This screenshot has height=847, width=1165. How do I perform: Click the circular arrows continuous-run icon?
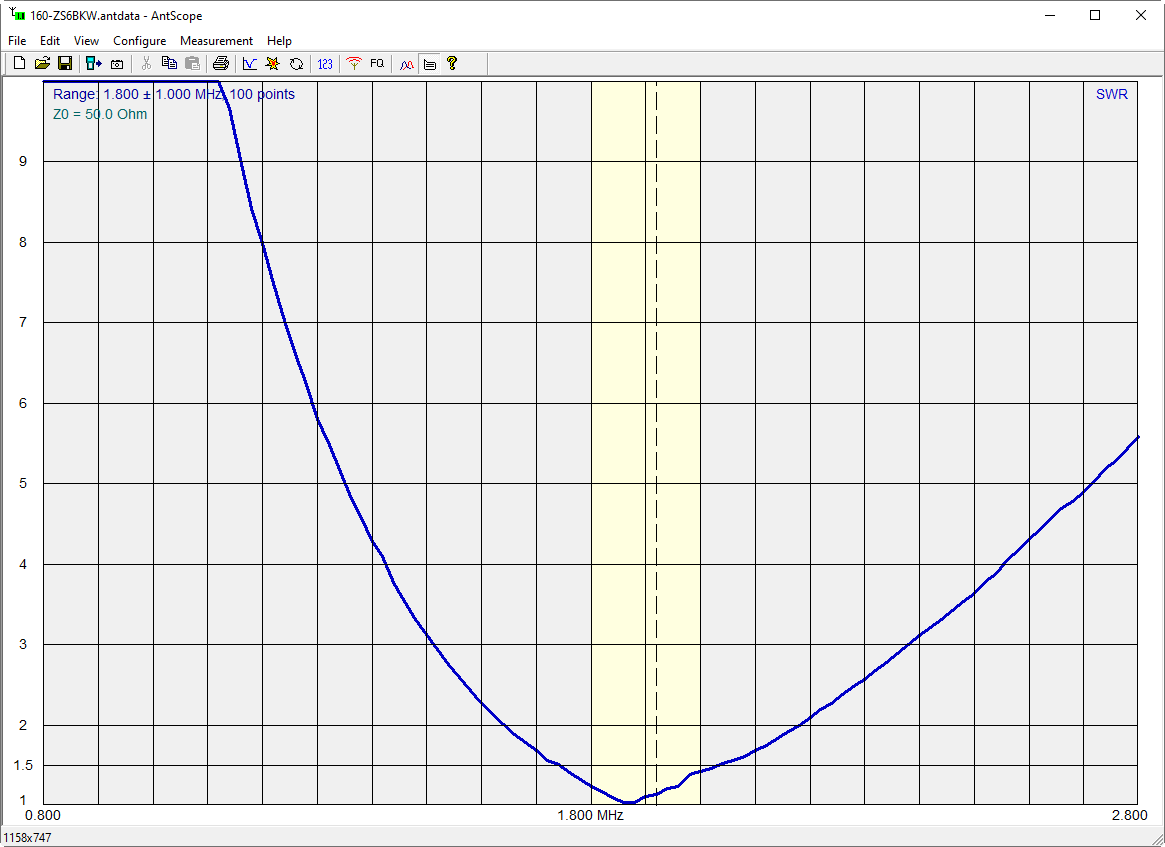296,64
